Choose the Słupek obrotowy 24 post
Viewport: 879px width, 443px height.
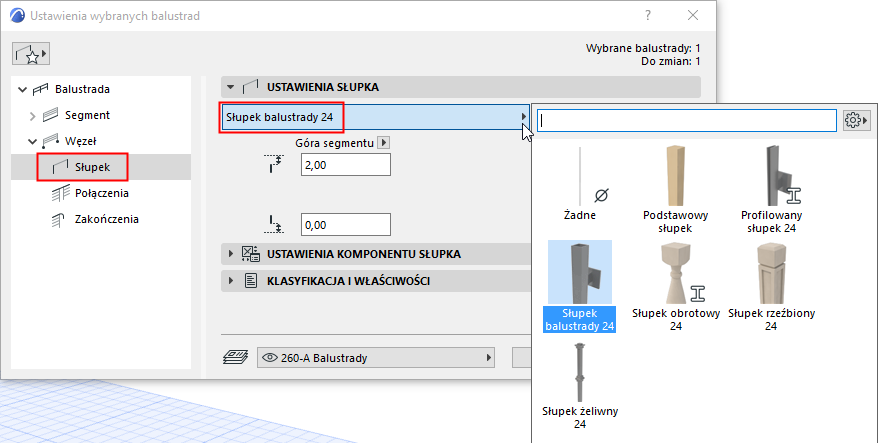676,287
